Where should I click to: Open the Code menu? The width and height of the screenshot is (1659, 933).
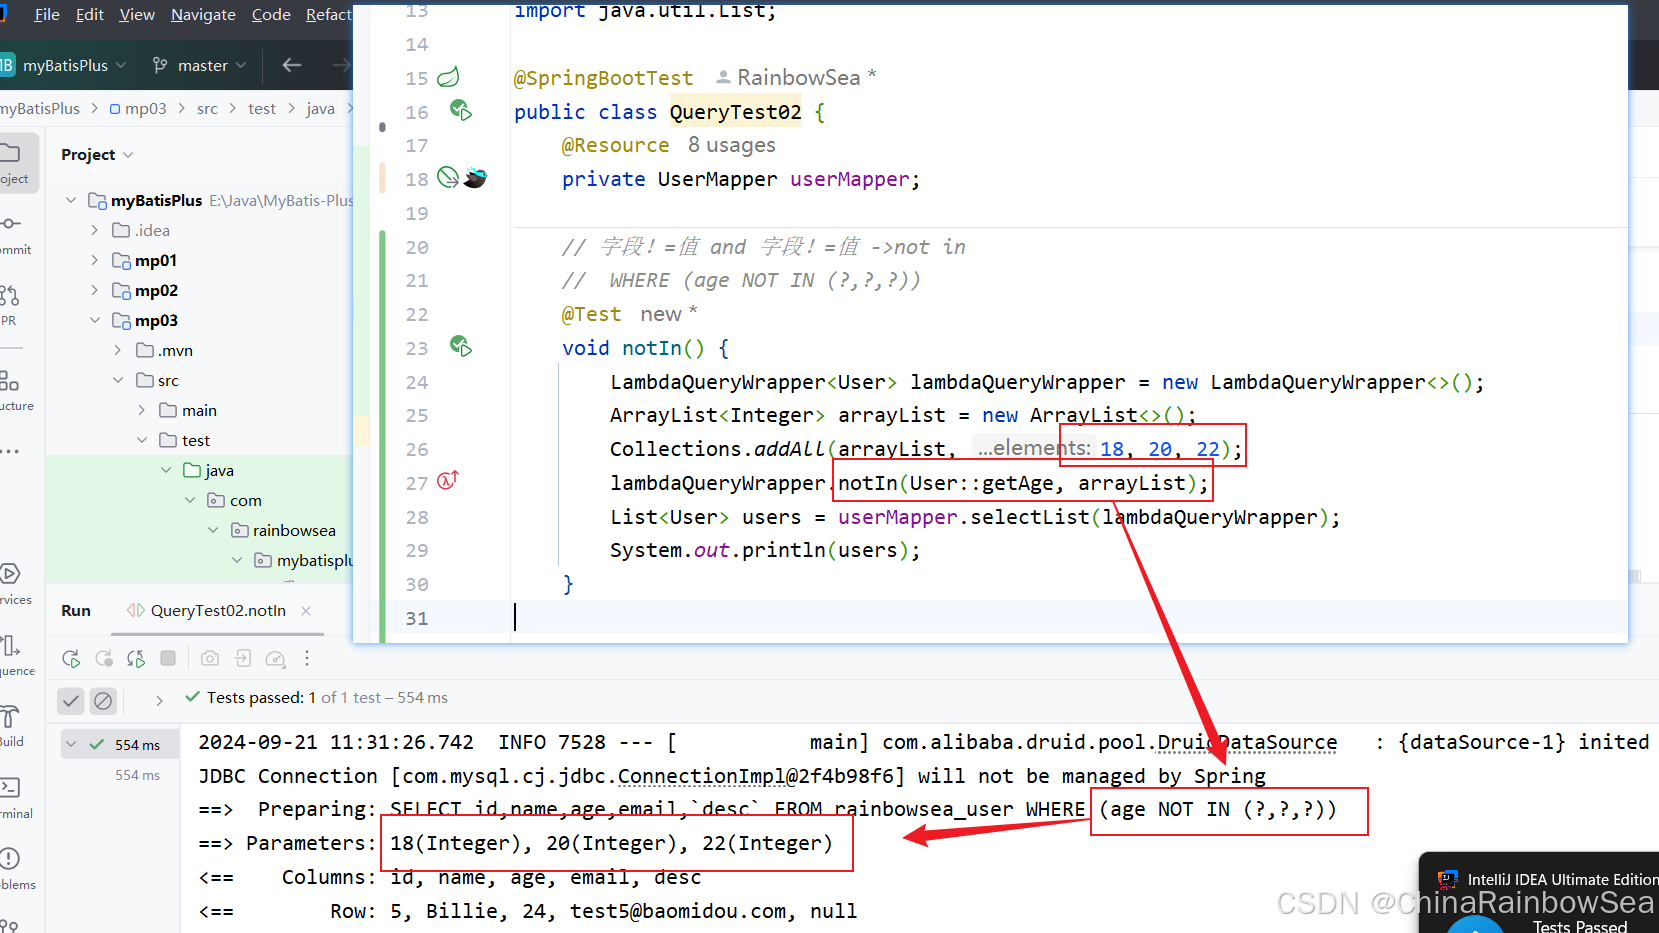click(x=271, y=14)
